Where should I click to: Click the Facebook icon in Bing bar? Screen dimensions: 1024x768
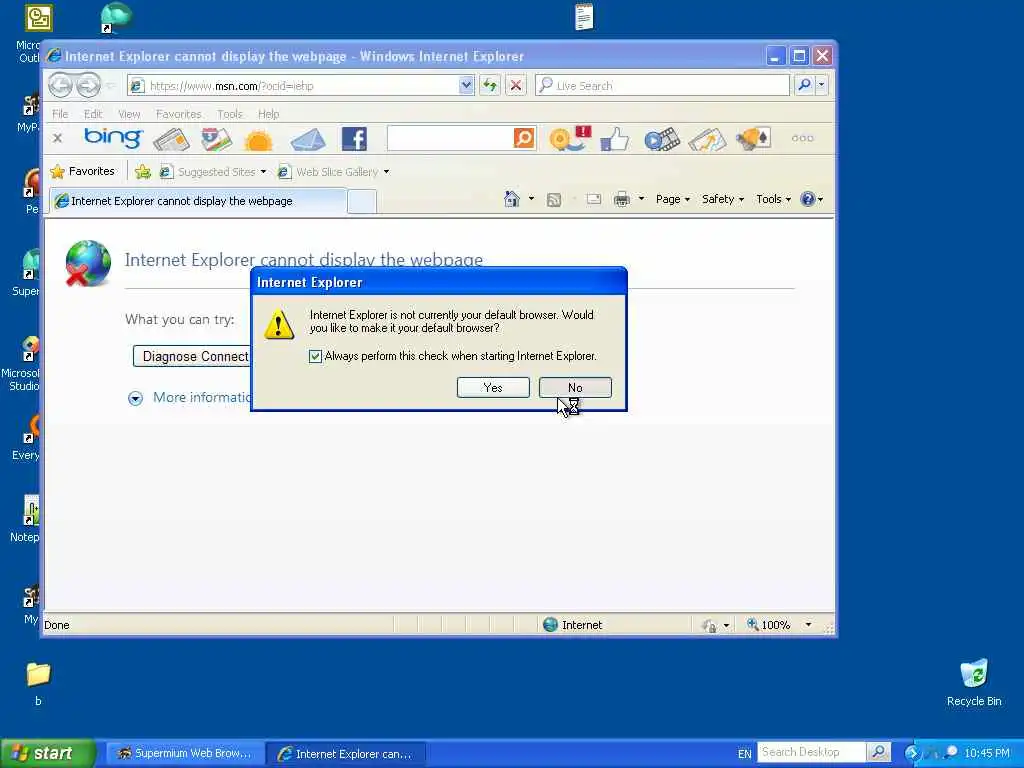(x=354, y=139)
